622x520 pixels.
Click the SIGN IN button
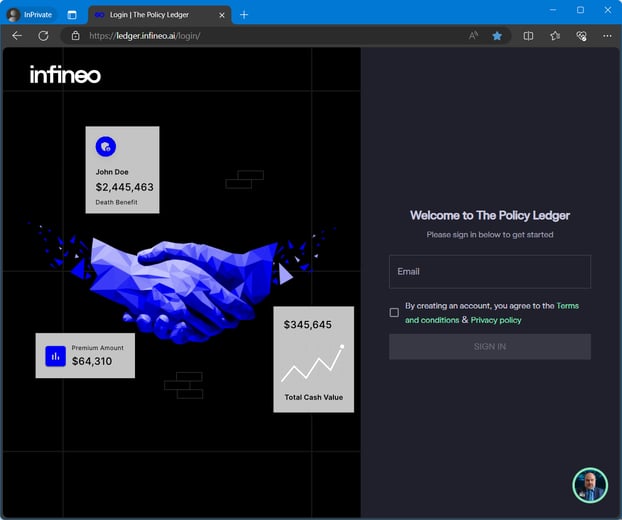point(490,347)
